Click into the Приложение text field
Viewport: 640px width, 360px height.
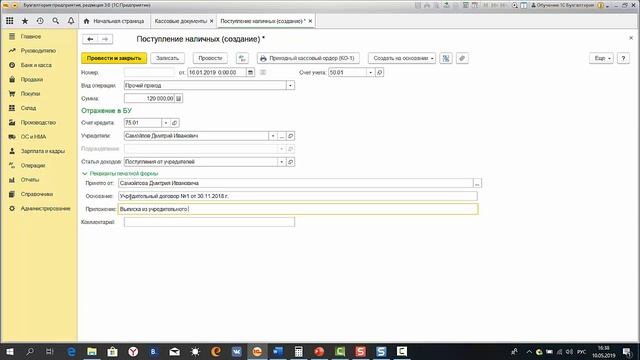[298, 209]
